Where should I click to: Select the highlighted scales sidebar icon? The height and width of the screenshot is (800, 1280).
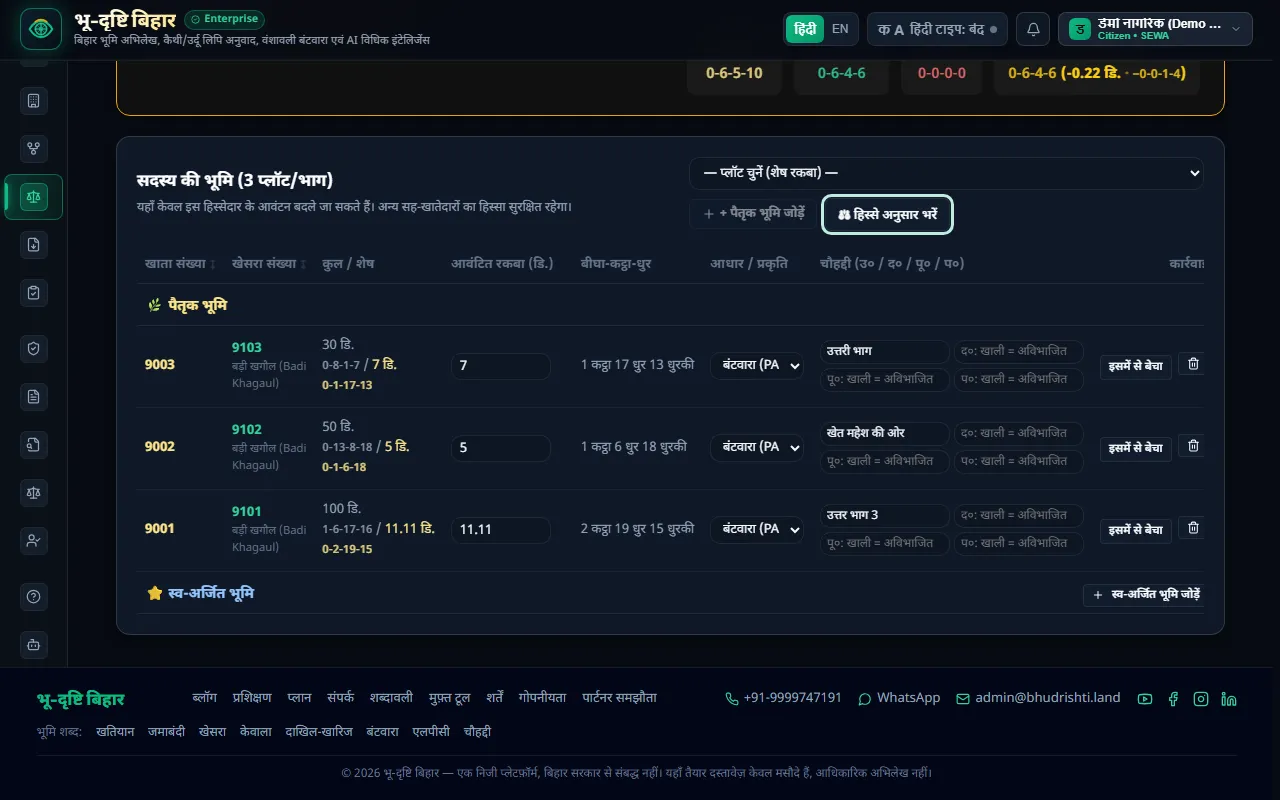(x=34, y=197)
